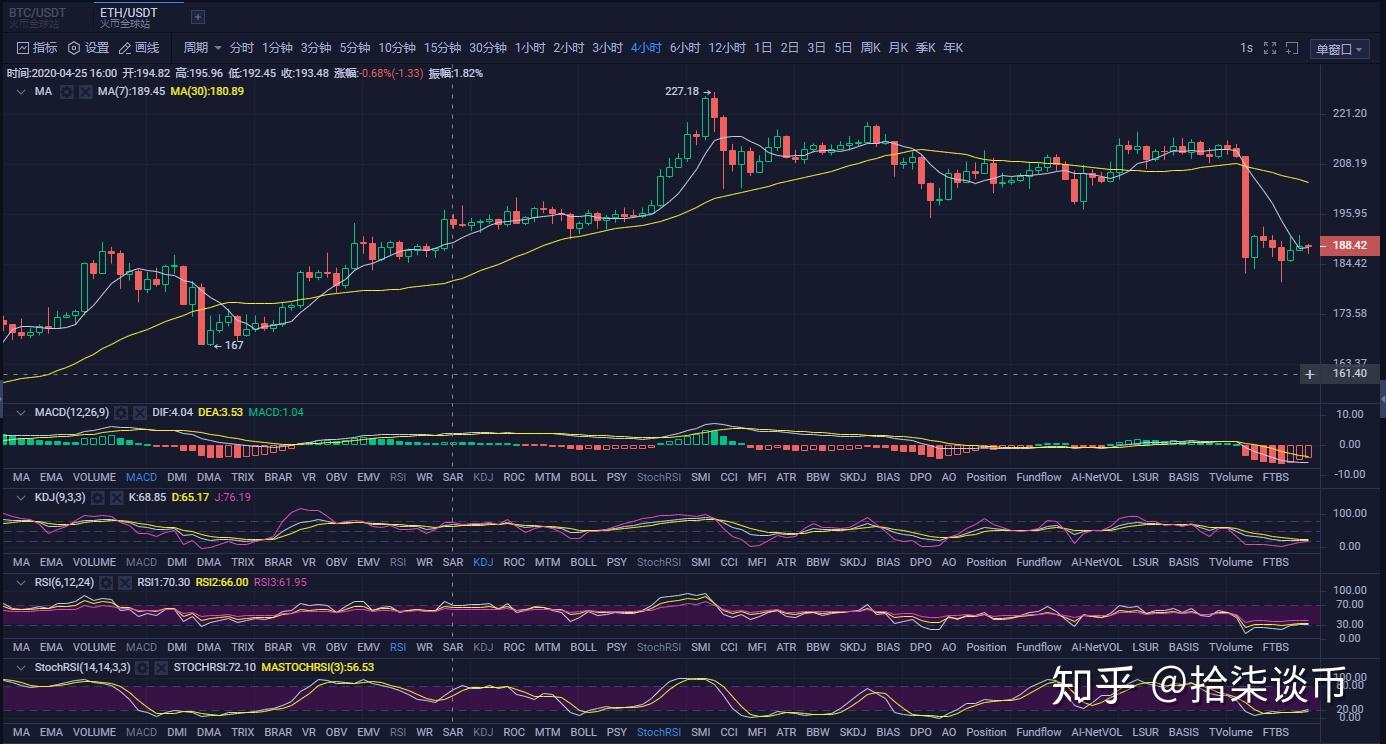This screenshot has width=1386, height=744.
Task: Pick VOLUME in the StochRSI panel indicator row
Action: coord(95,732)
